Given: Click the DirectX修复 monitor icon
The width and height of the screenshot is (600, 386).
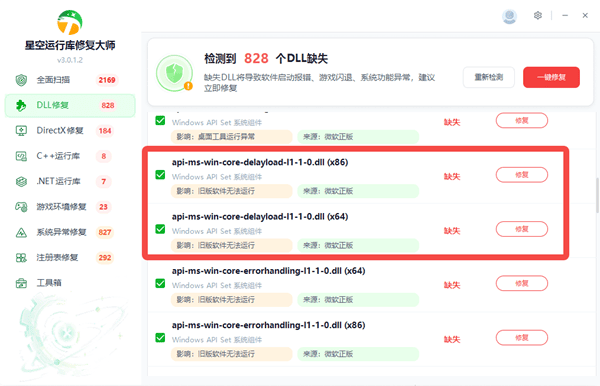Looking at the screenshot, I should tap(21, 131).
